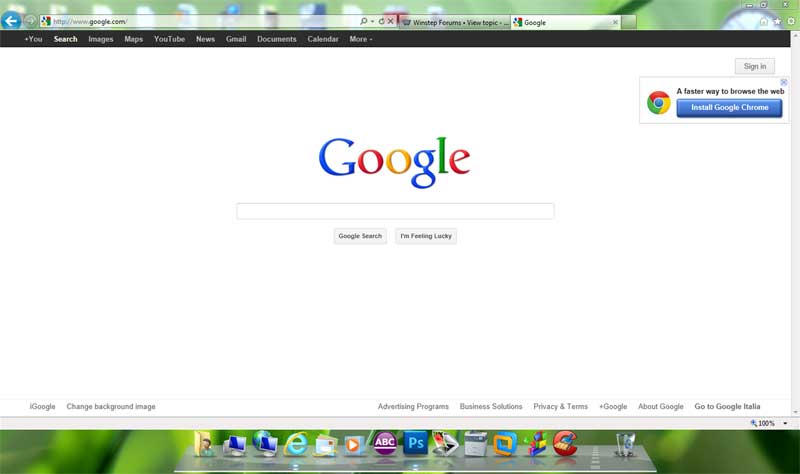Click the Refresh icon in address bar
The width and height of the screenshot is (800, 474).
[381, 21]
